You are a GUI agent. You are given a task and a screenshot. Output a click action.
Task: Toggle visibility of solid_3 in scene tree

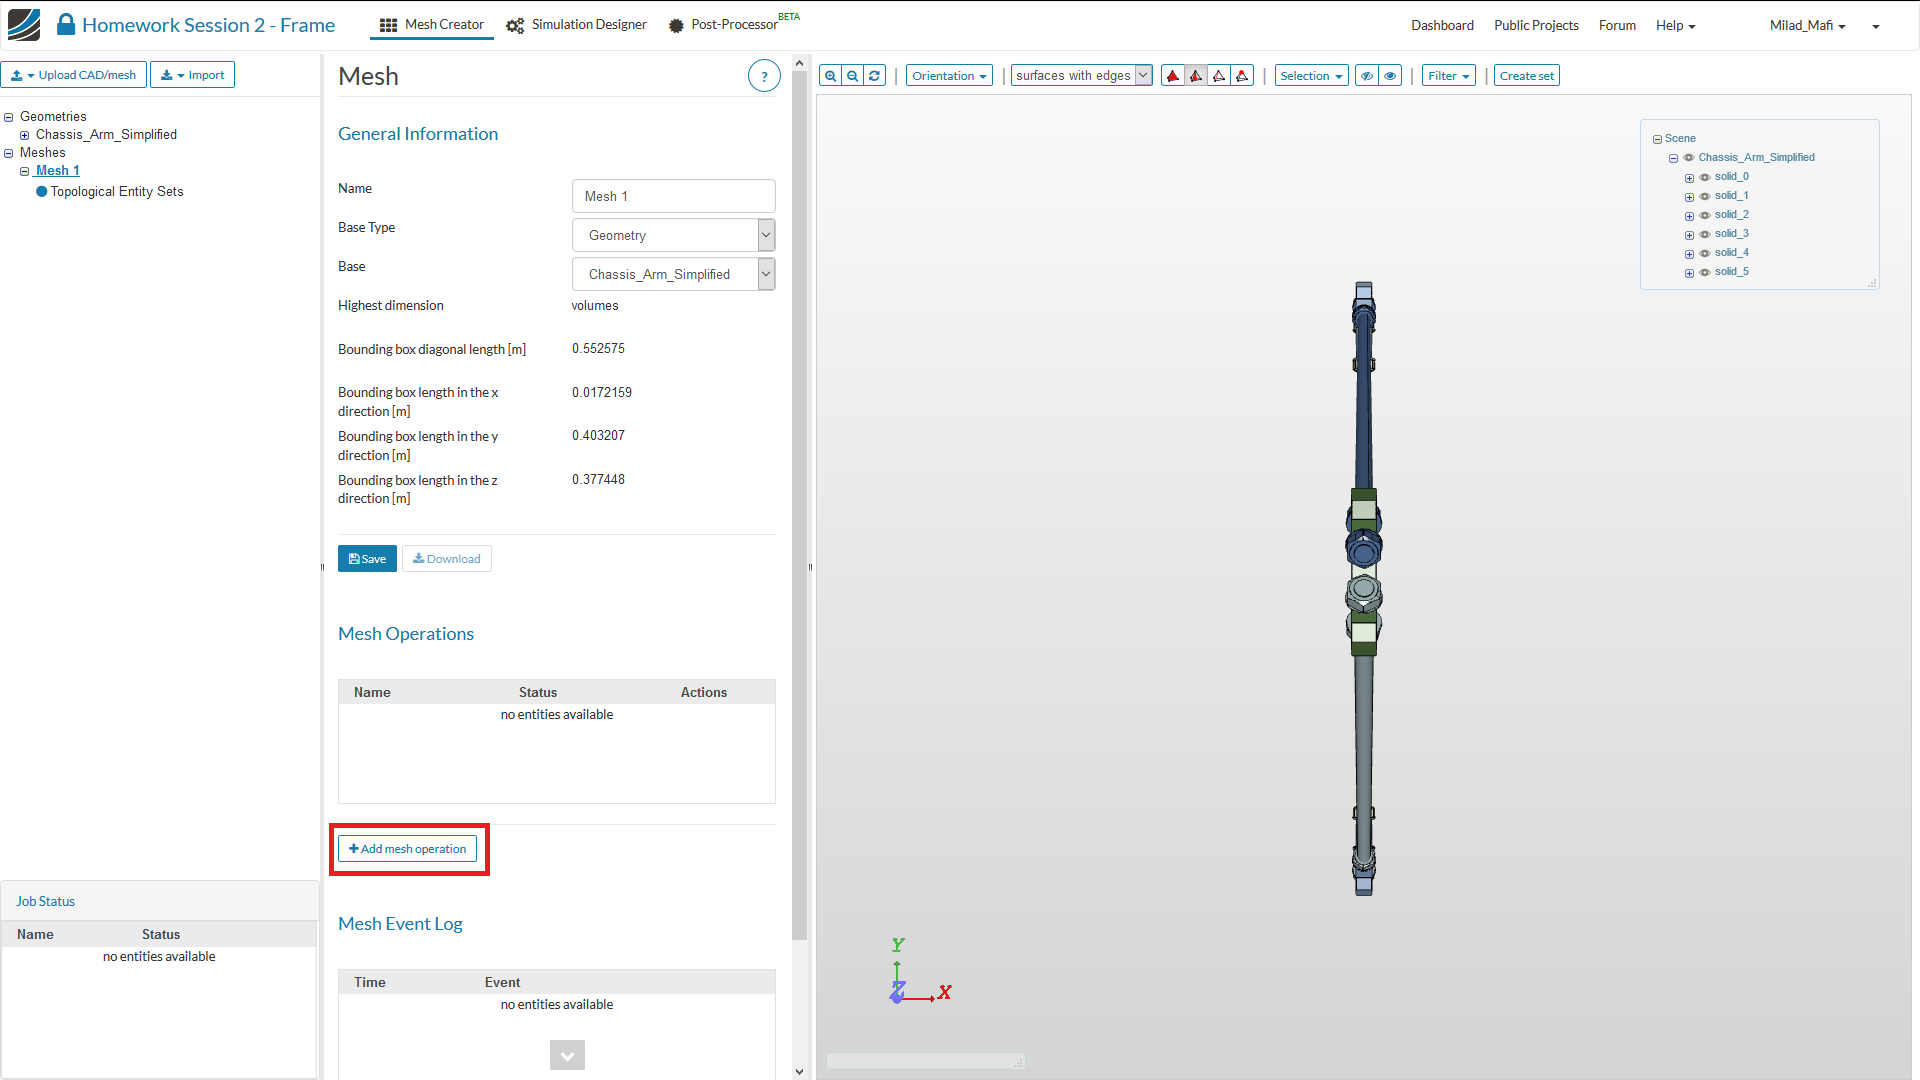[x=1705, y=234]
